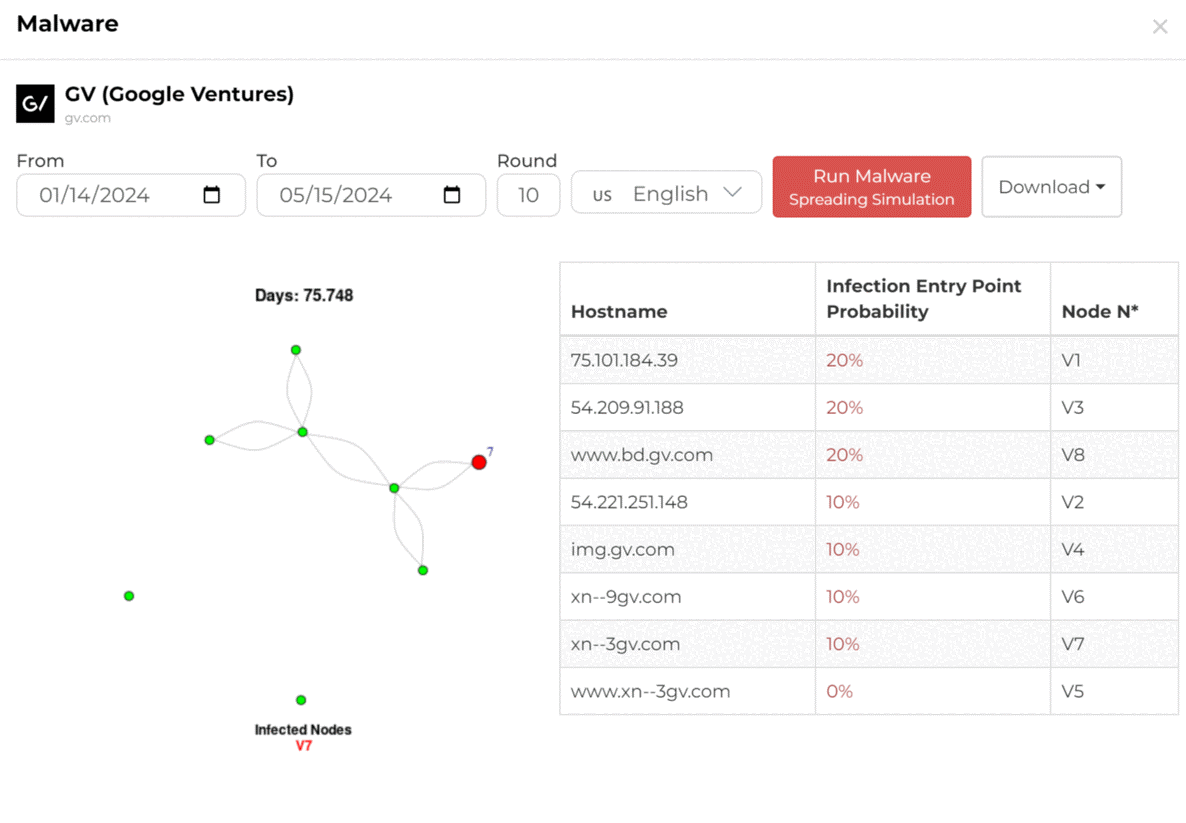1186x823 pixels.
Task: Click the topmost green node in graph
Action: tap(296, 350)
